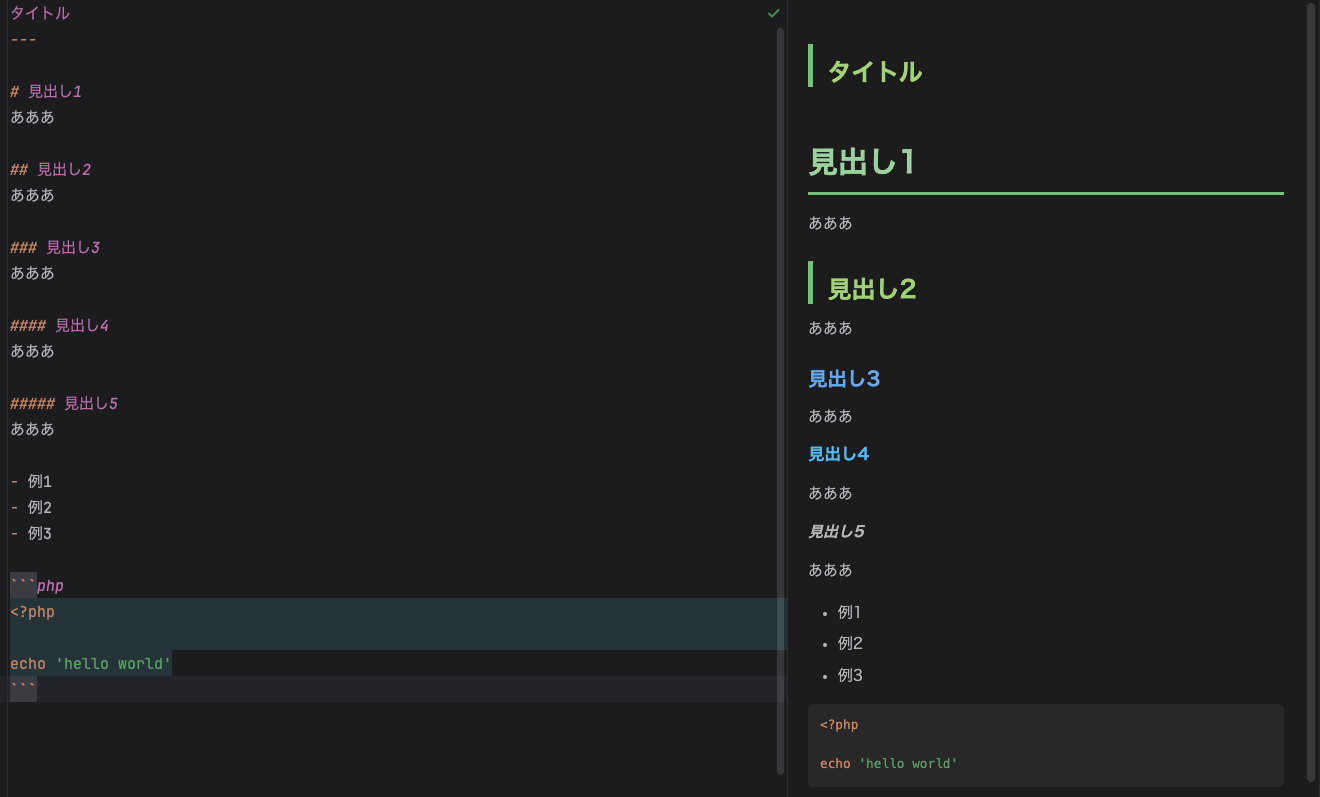
Task: Click the '---' line in the editor
Action: click(23, 39)
